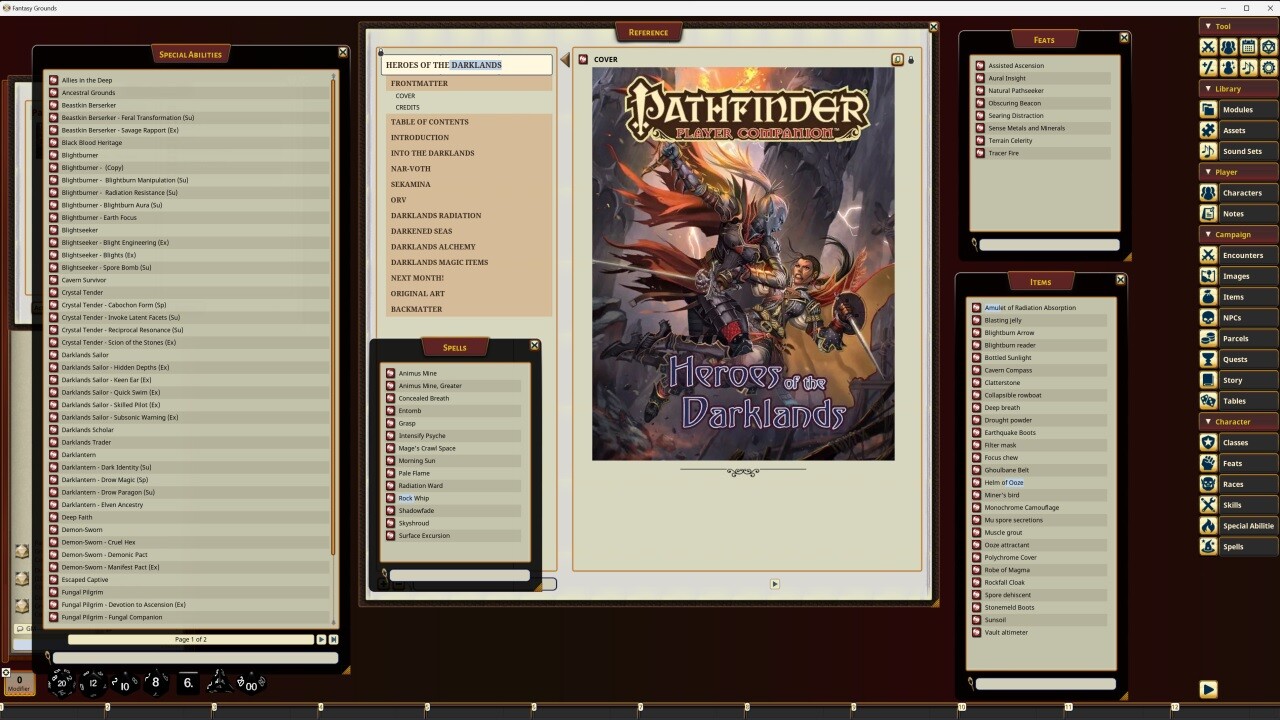Toggle the lock icon on the Reference window
This screenshot has width=1280, height=720.
click(x=911, y=59)
